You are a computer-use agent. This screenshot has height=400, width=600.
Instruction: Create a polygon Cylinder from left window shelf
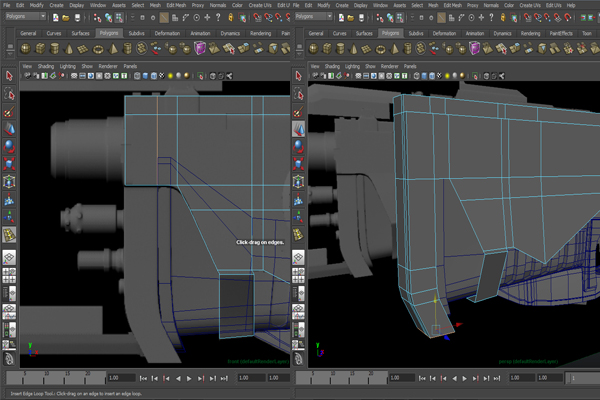point(55,49)
